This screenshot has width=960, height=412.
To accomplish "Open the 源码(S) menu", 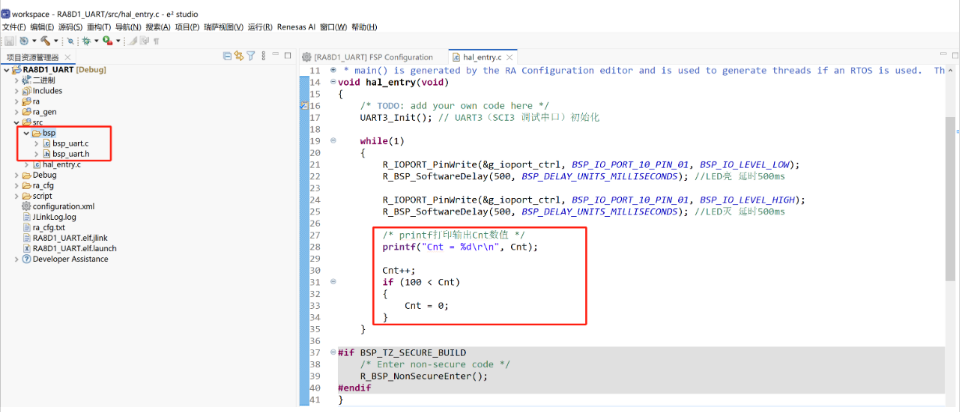I will coord(70,28).
